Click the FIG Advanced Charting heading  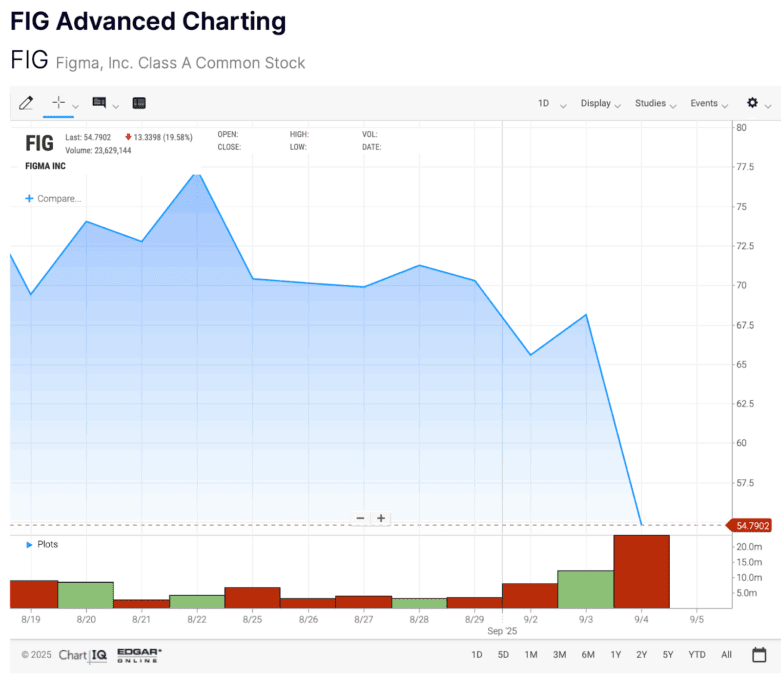click(x=148, y=21)
